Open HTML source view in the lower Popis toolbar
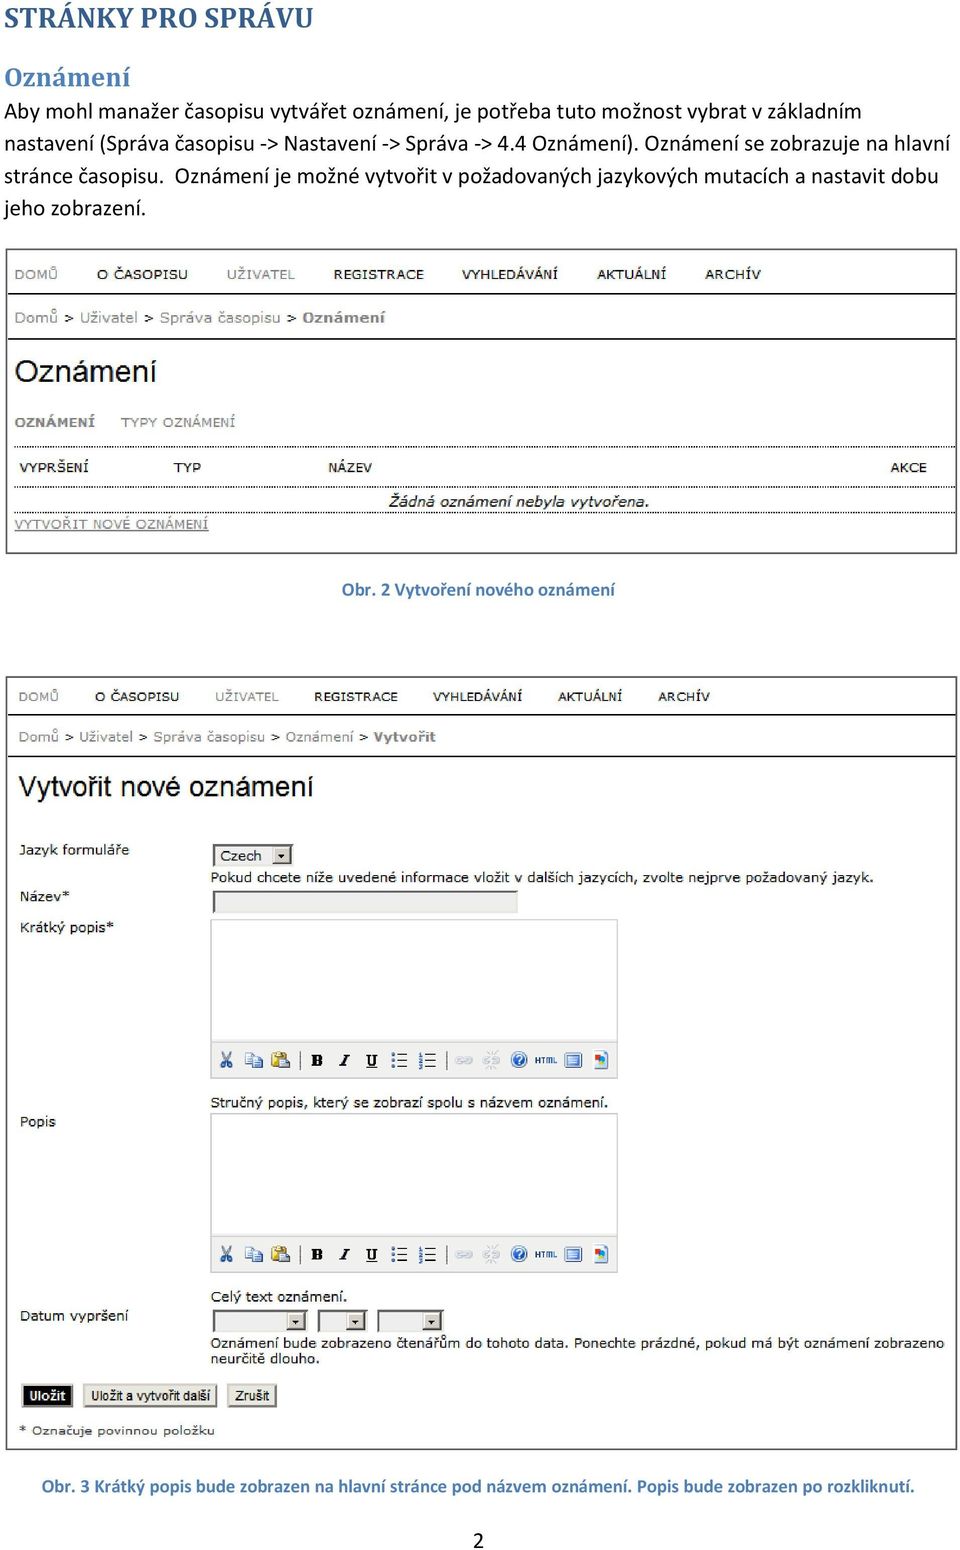Image resolution: width=960 pixels, height=1550 pixels. coord(546,1254)
